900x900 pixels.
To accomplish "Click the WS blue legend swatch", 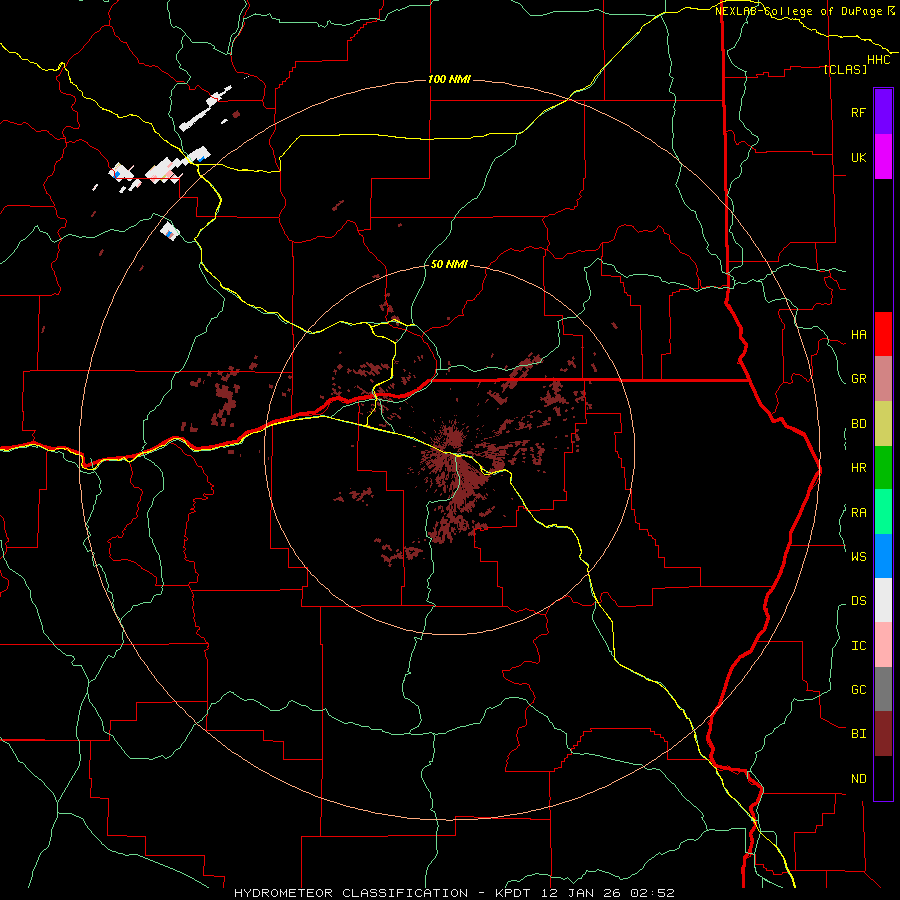I will point(883,556).
